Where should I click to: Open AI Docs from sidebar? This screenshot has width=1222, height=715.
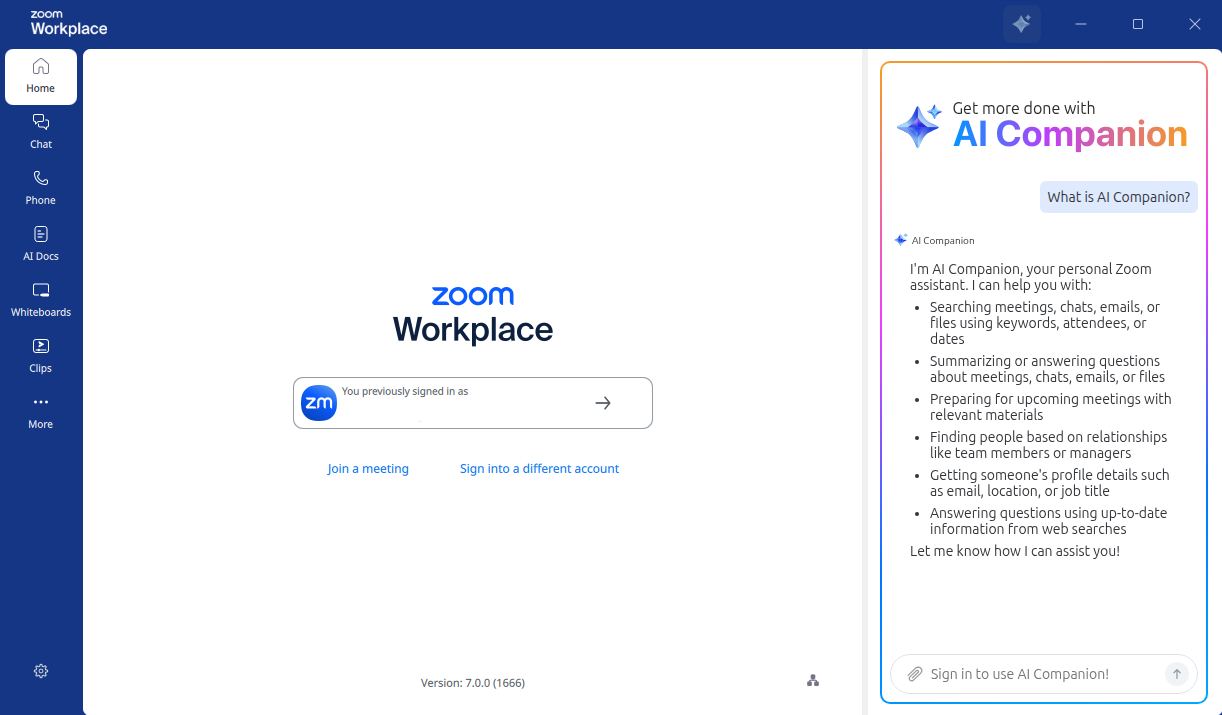click(x=41, y=243)
